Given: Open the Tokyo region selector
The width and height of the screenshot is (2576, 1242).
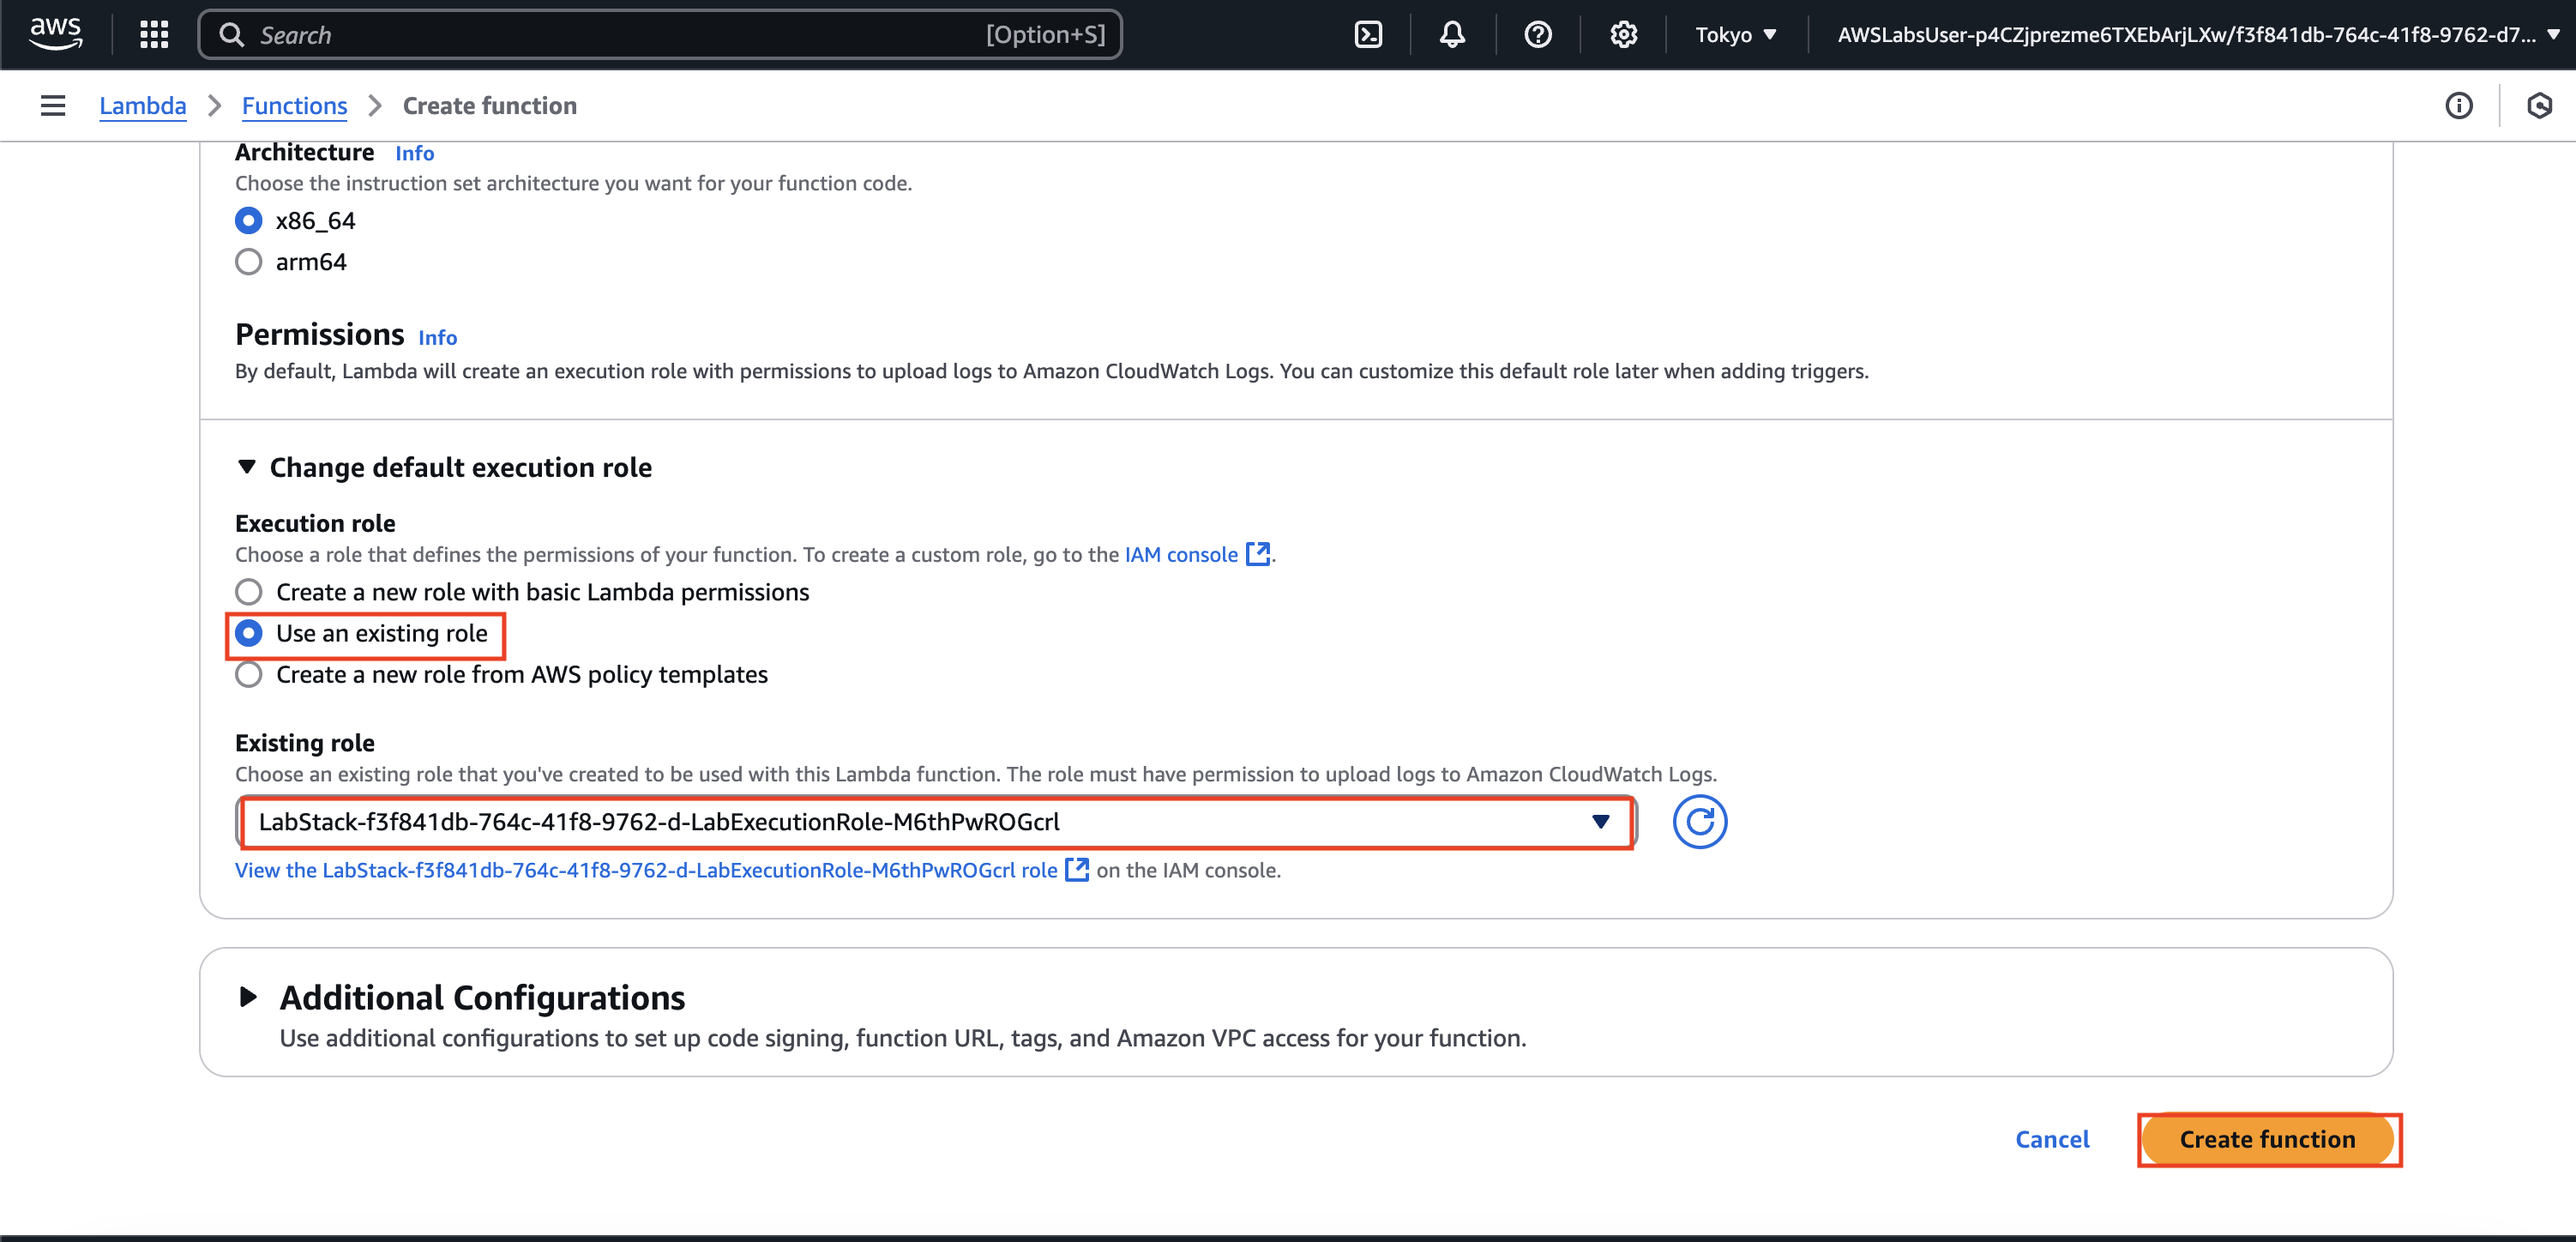Looking at the screenshot, I should (1735, 35).
